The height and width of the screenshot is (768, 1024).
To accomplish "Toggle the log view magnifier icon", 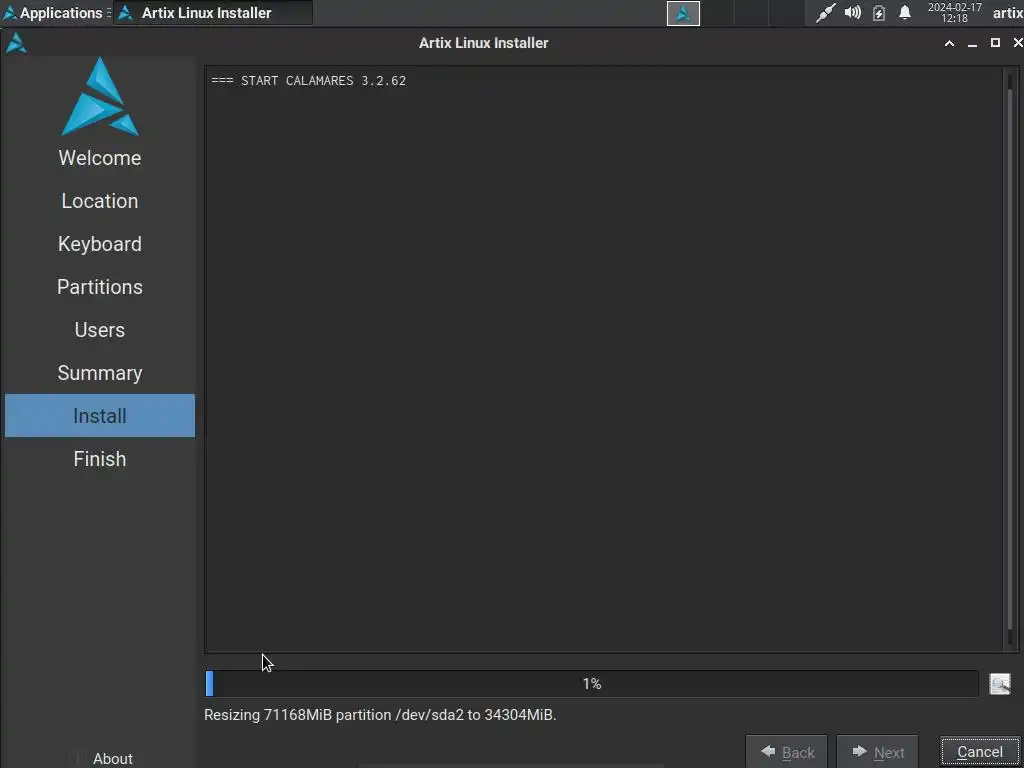I will point(1000,684).
